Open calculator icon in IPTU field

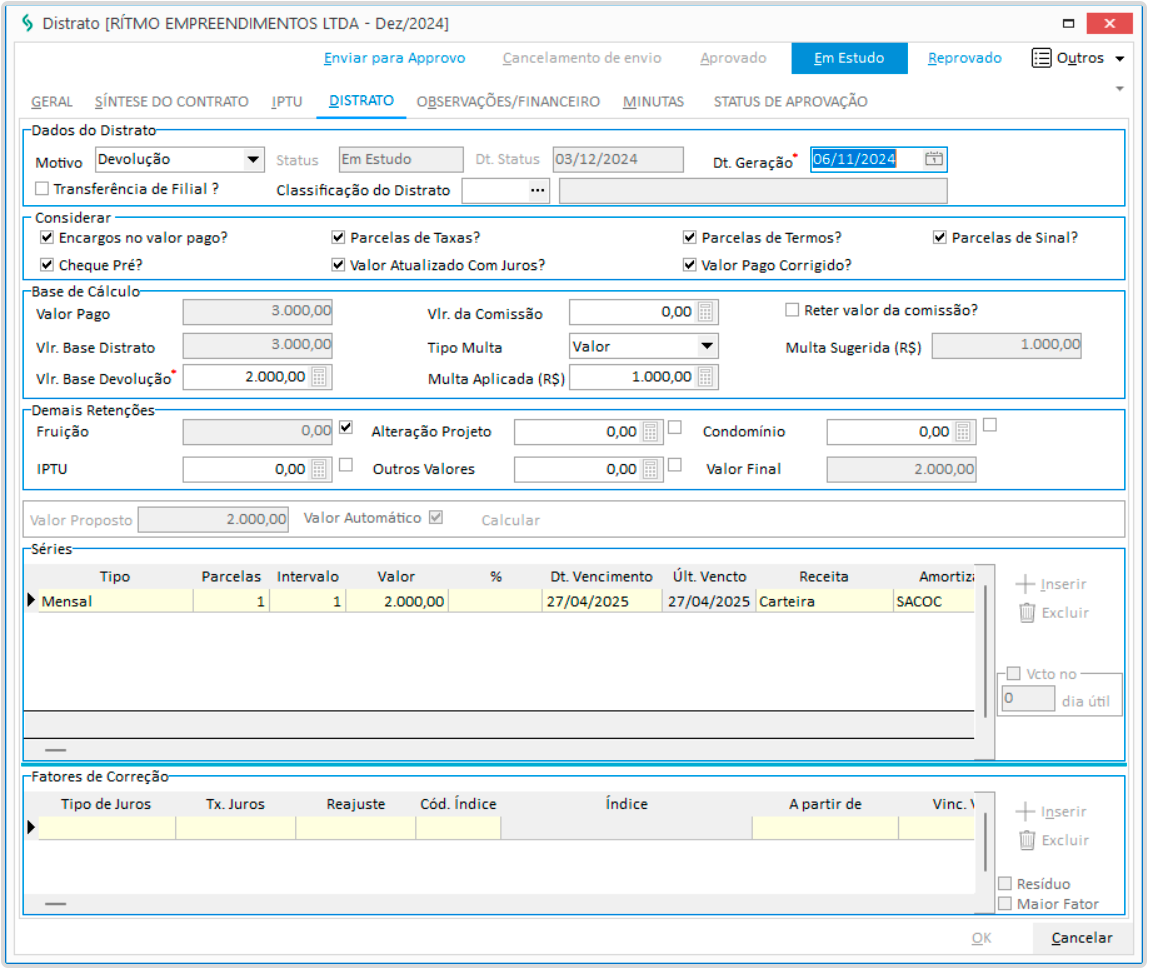click(320, 469)
